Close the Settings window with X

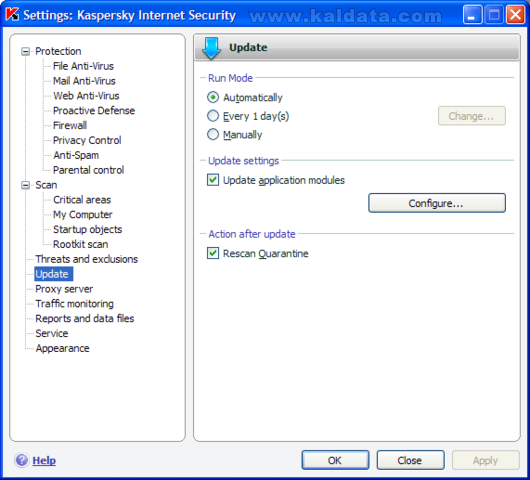coord(515,15)
